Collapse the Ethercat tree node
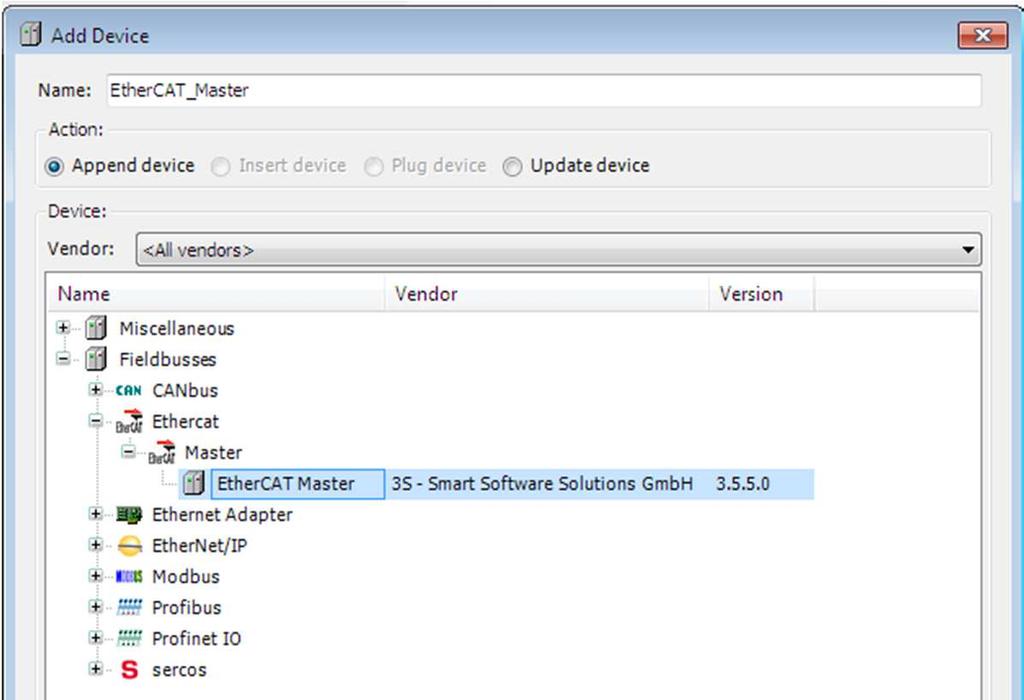 pos(95,421)
